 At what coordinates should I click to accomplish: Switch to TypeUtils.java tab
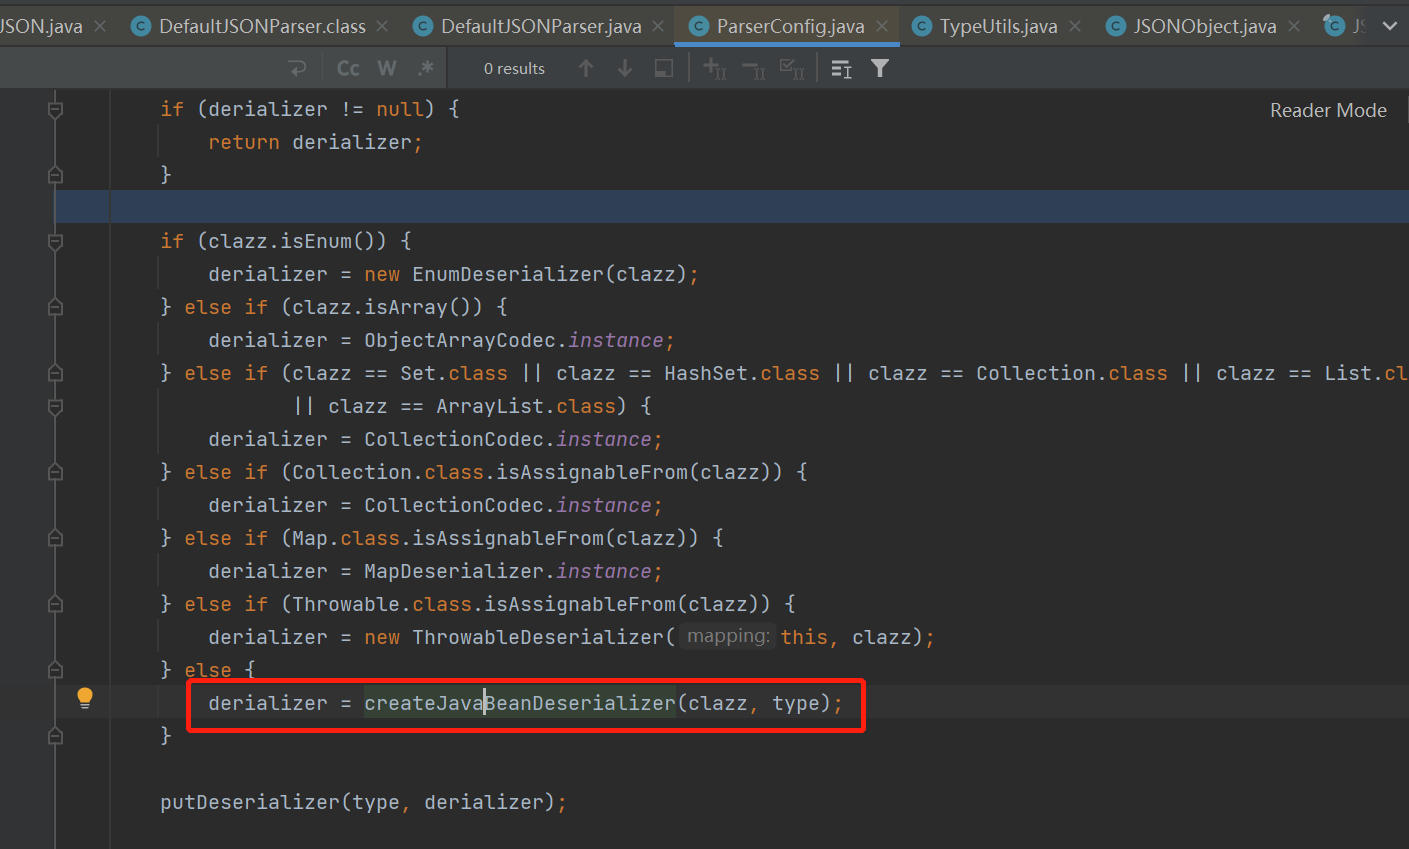tap(997, 26)
